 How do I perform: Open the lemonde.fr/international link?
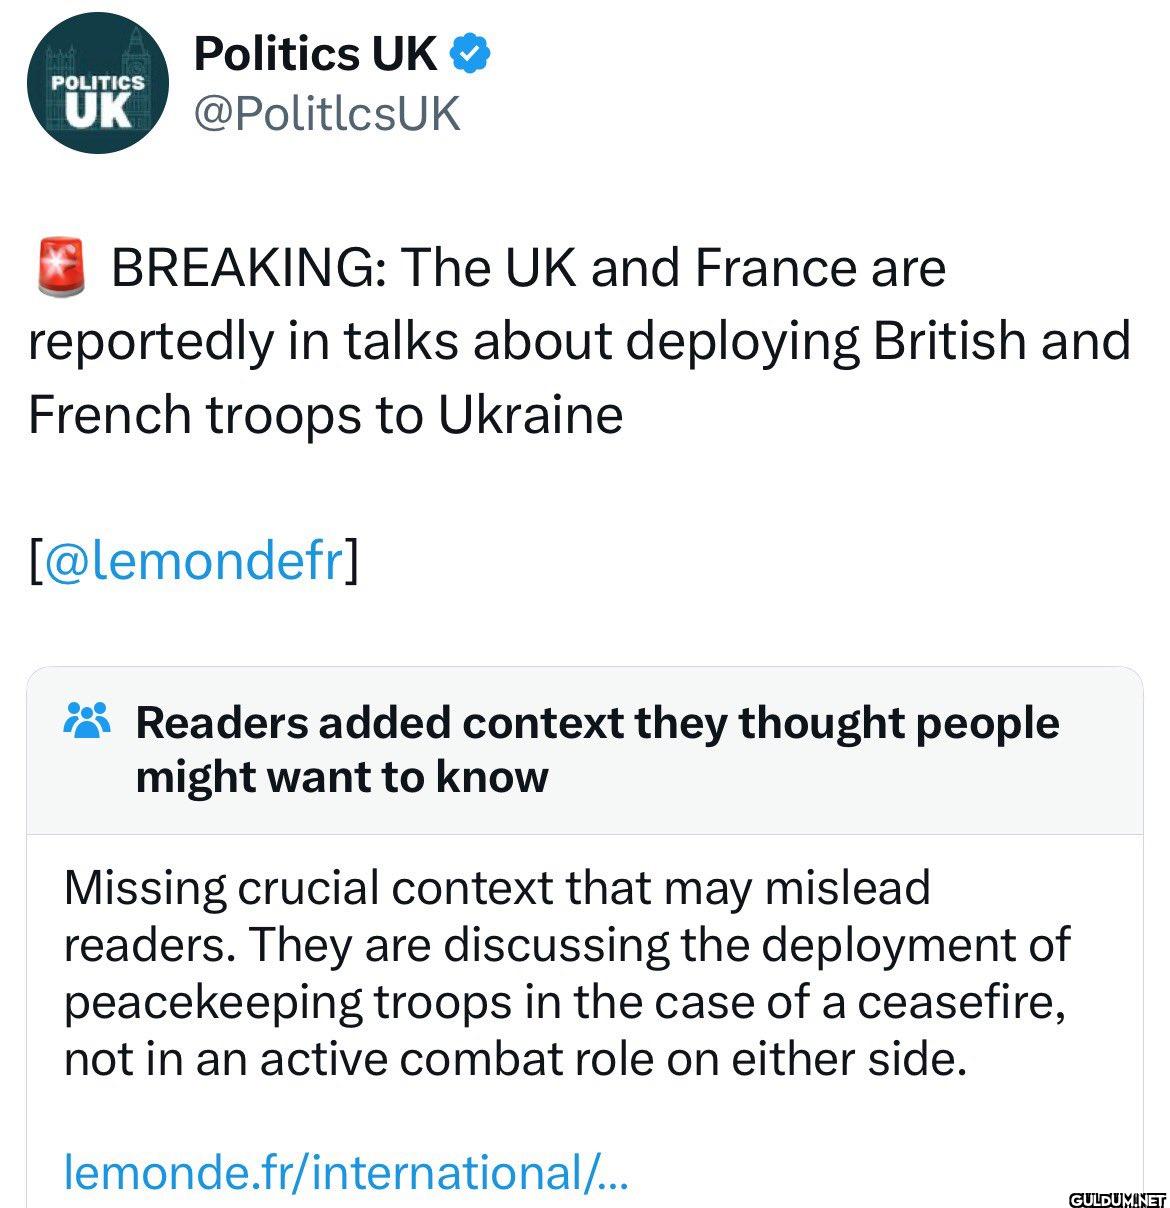tap(345, 1172)
